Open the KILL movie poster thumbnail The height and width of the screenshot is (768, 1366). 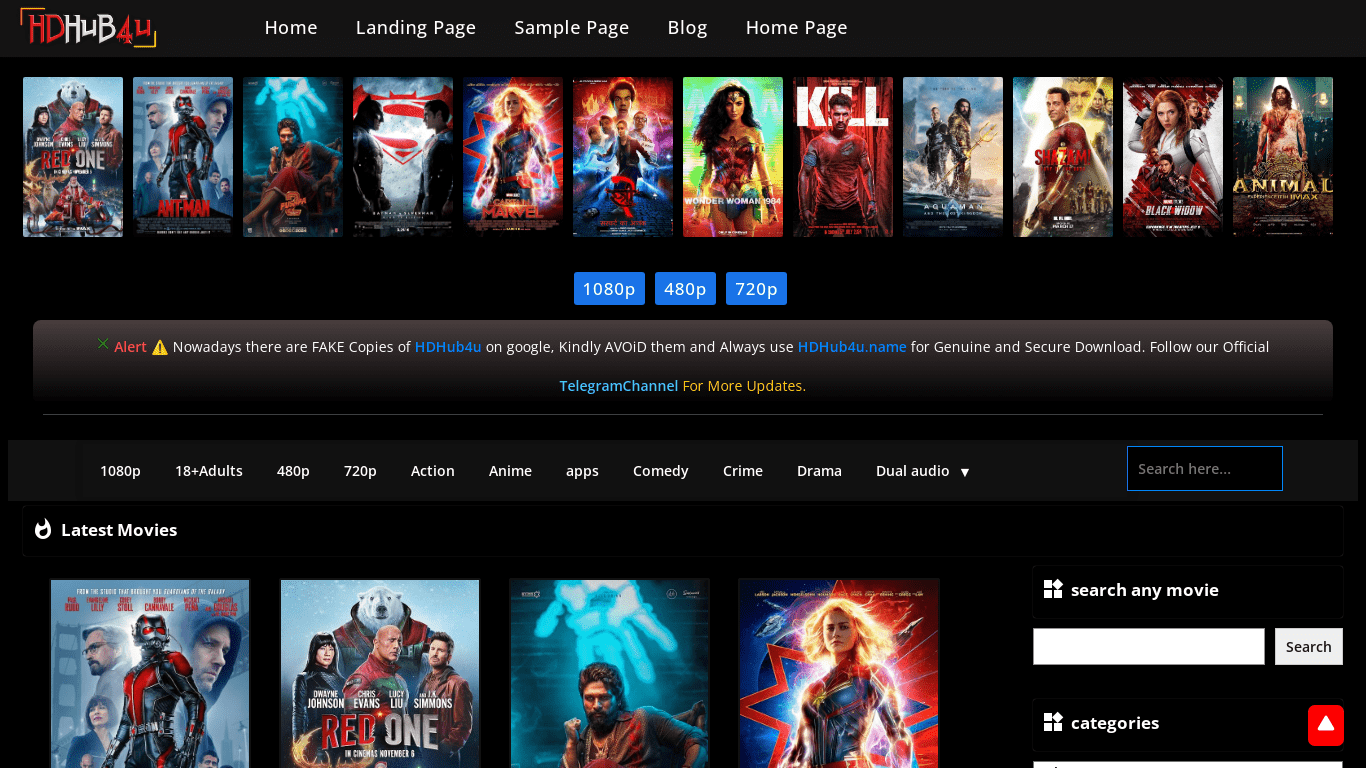point(843,157)
